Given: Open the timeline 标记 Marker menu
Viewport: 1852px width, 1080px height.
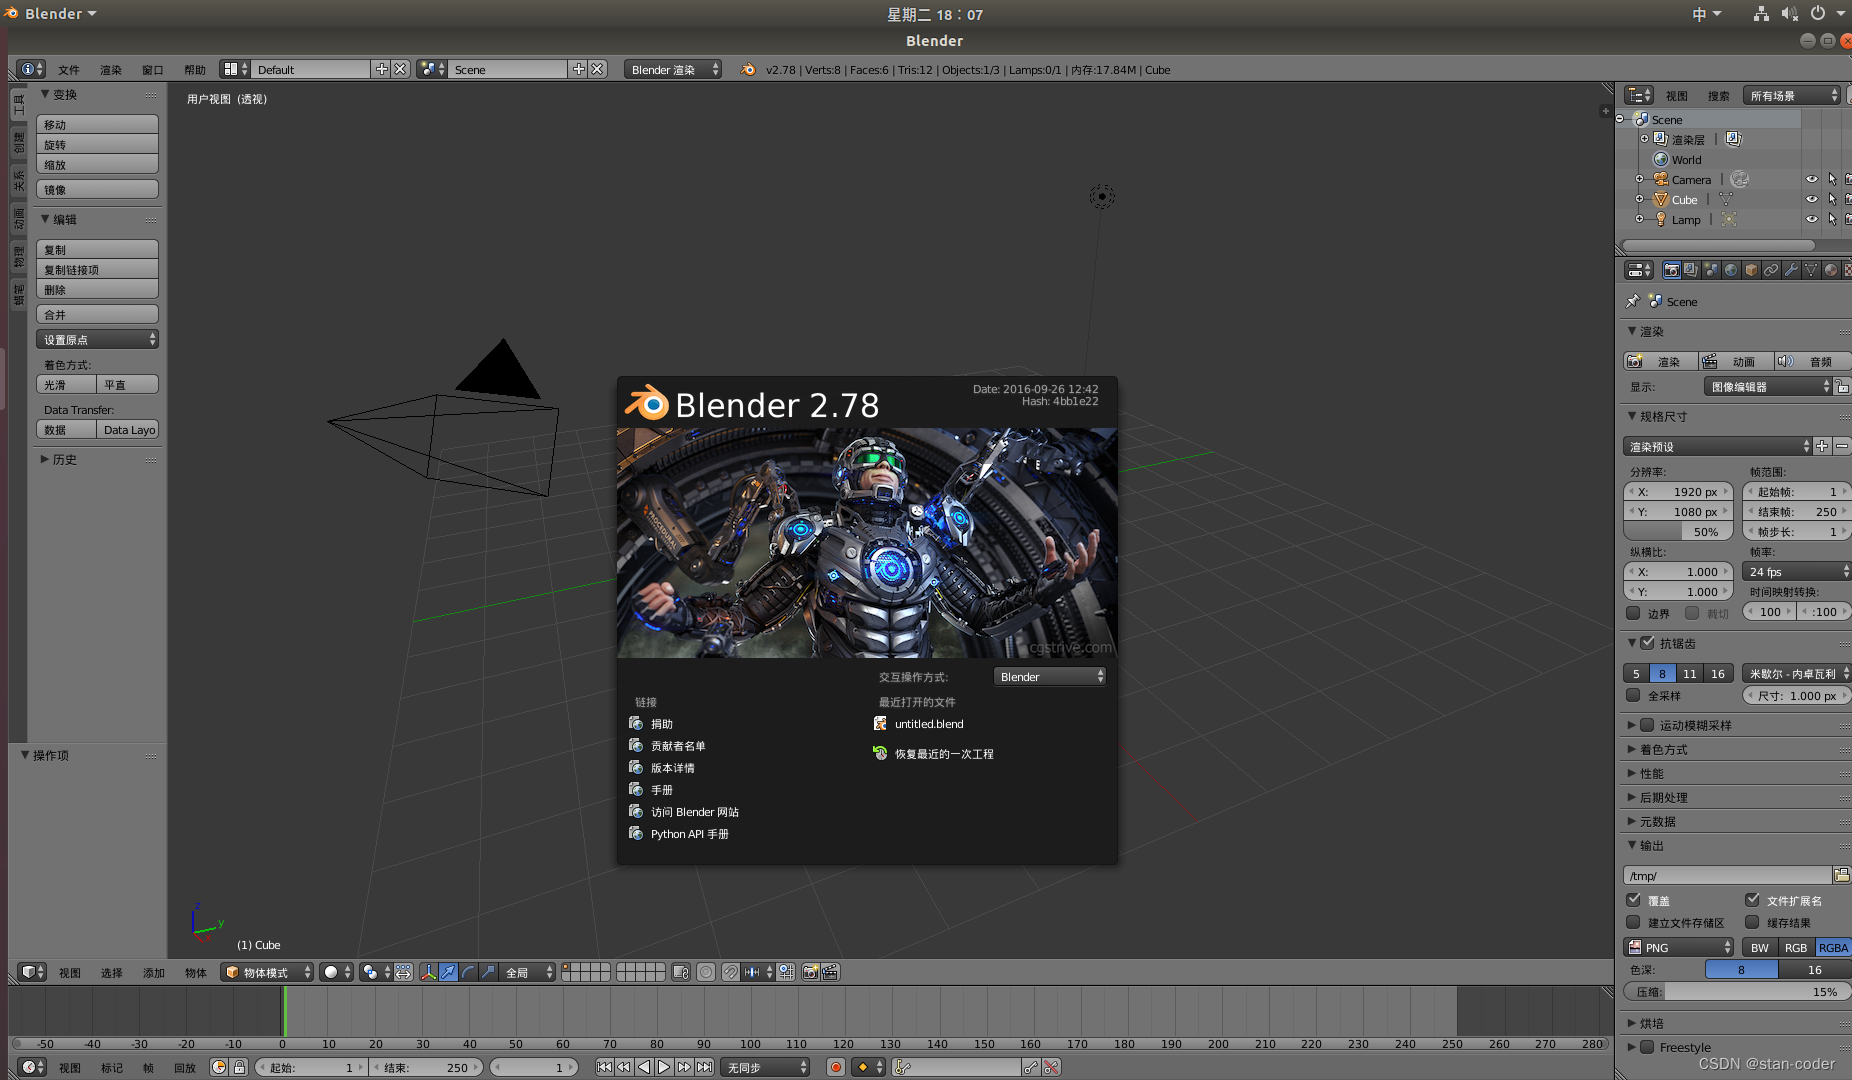Looking at the screenshot, I should coord(112,1067).
